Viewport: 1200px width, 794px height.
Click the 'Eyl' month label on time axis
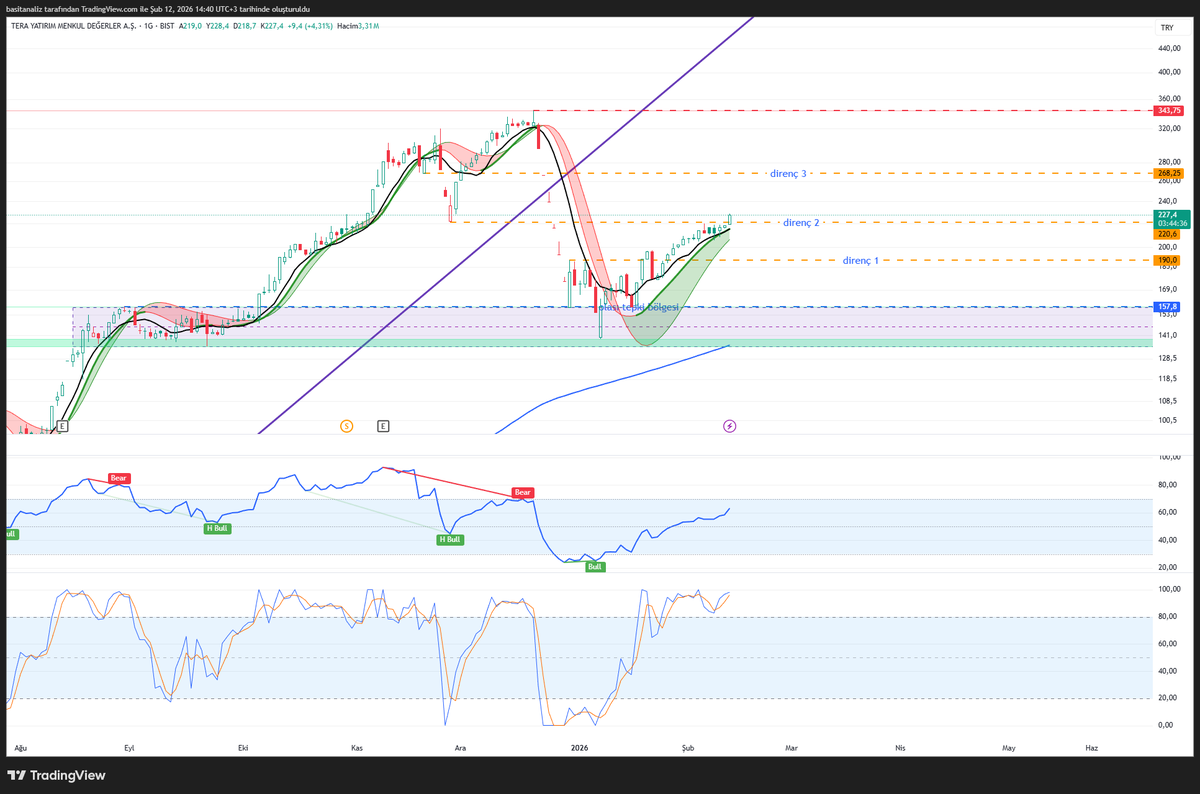coord(129,747)
